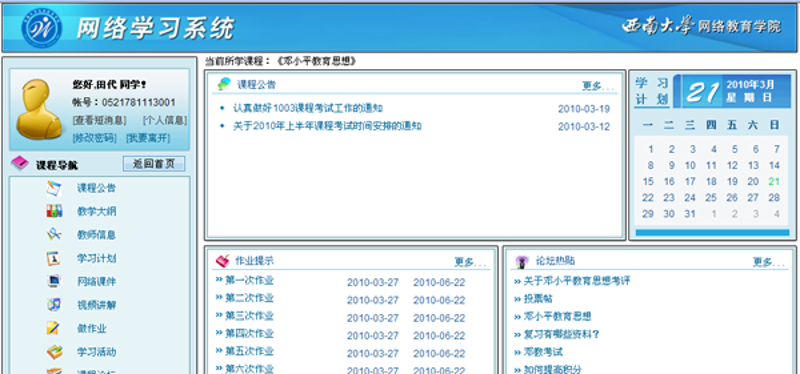Screen dimensions: 800x374
Task: Click the 修改密码 link
Action: point(95,138)
